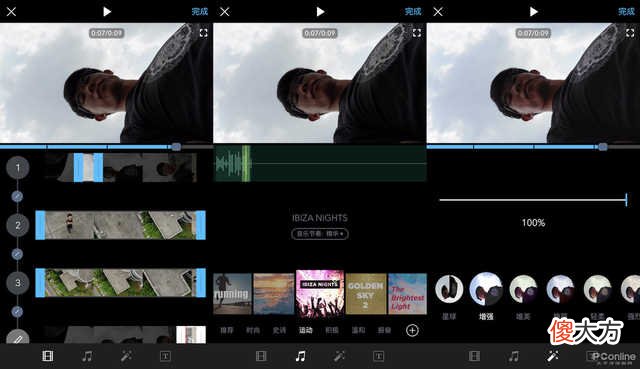This screenshot has height=369, width=640.
Task: Open transition link between clips 2 and 3
Action: pyautogui.click(x=17, y=254)
